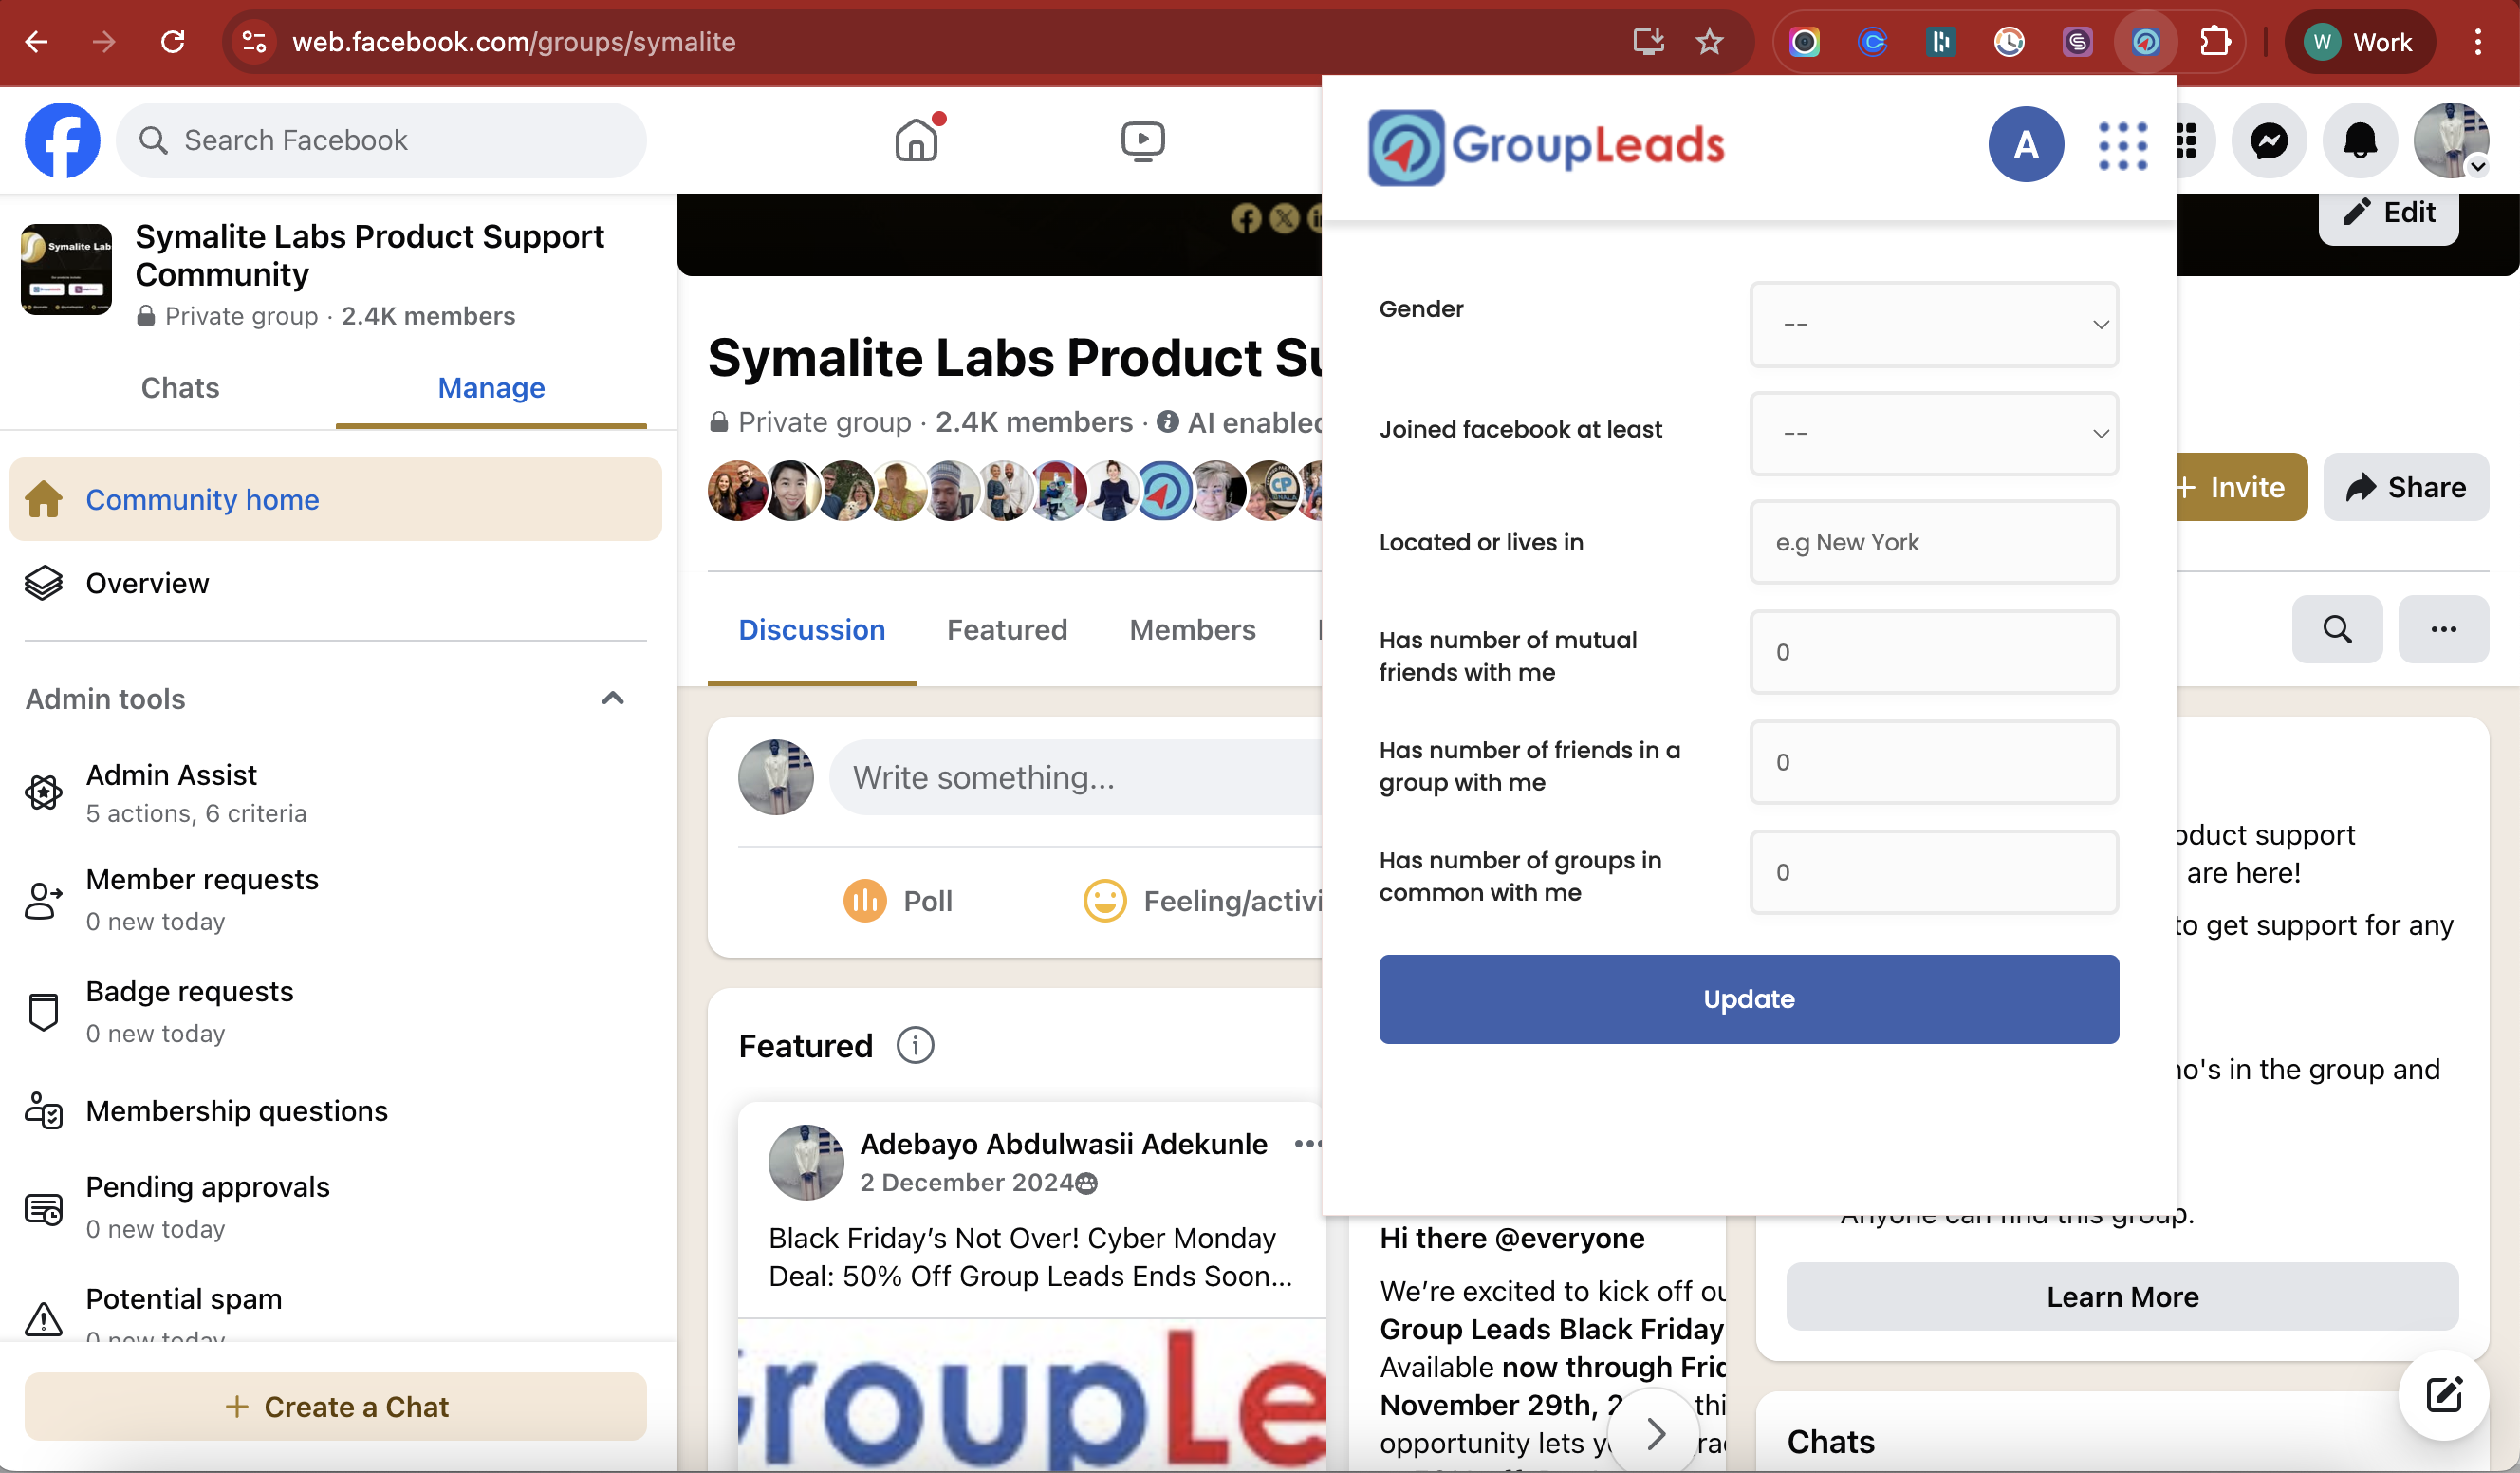Open the Gender dropdown
This screenshot has height=1473, width=2520.
[x=1934, y=324]
